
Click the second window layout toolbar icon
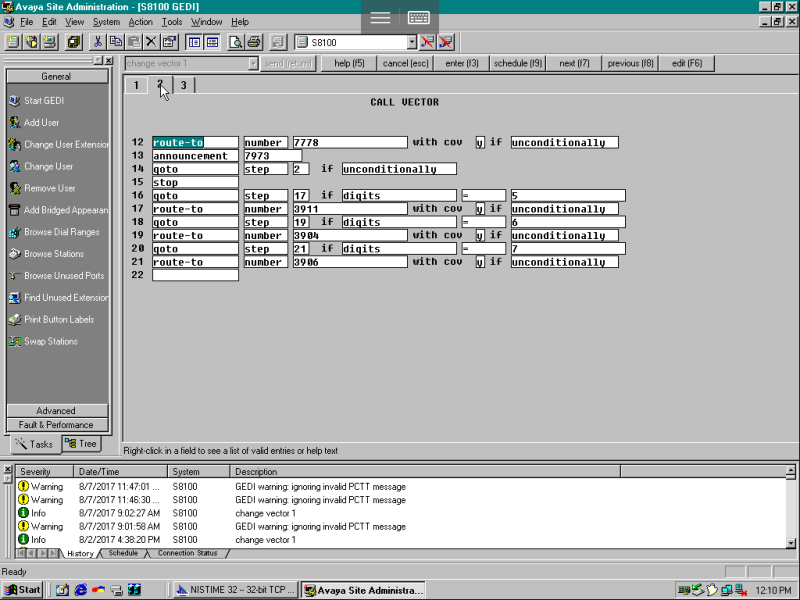pyautogui.click(x=212, y=42)
